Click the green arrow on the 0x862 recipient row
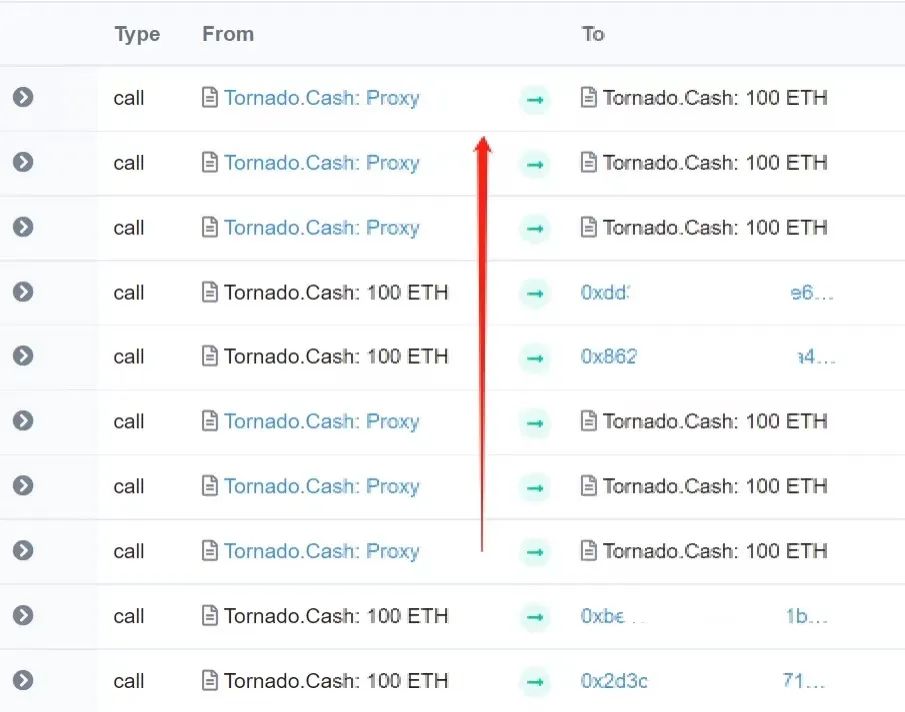Screen dimensions: 905x712 pyautogui.click(x=535, y=357)
